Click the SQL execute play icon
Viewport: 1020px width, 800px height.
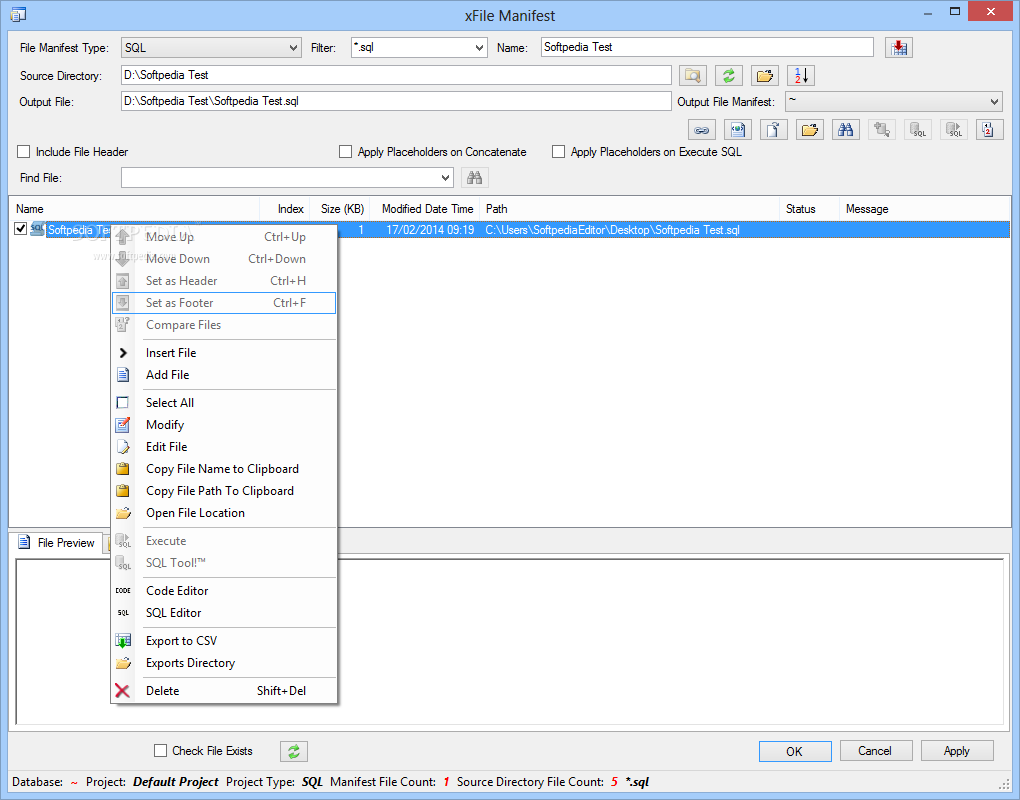coord(954,129)
